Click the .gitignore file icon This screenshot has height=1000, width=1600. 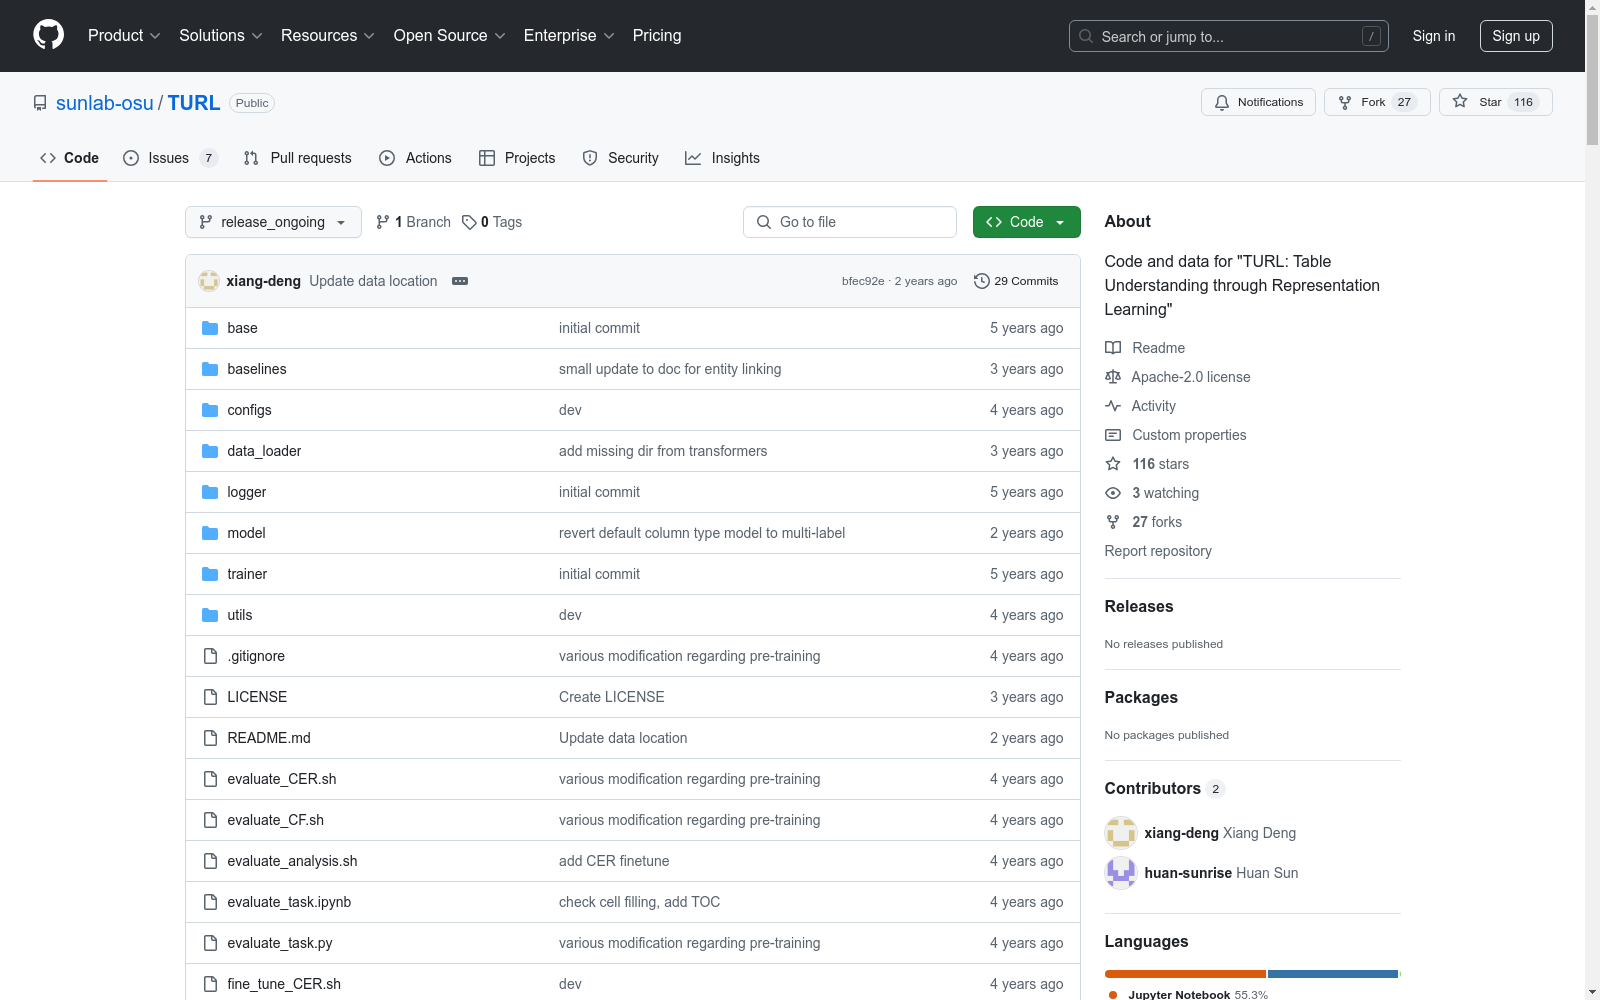[210, 656]
